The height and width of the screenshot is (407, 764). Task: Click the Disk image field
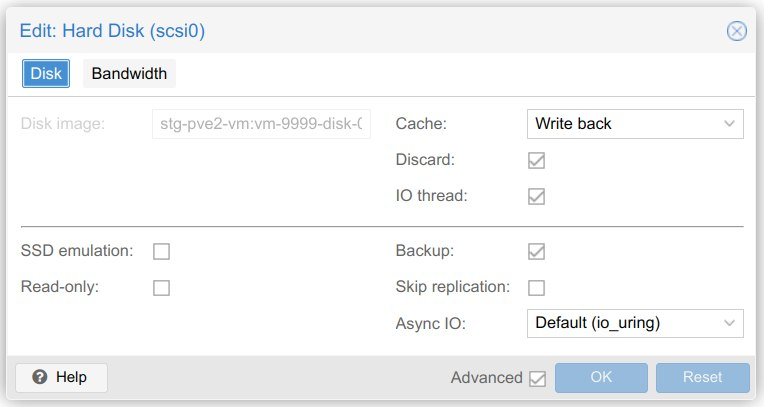click(x=262, y=124)
